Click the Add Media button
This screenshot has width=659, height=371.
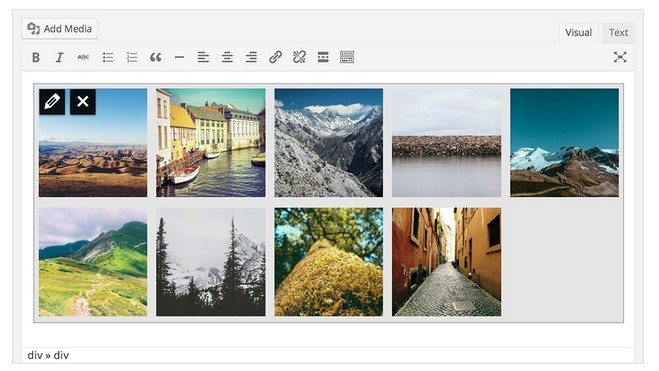(x=59, y=29)
